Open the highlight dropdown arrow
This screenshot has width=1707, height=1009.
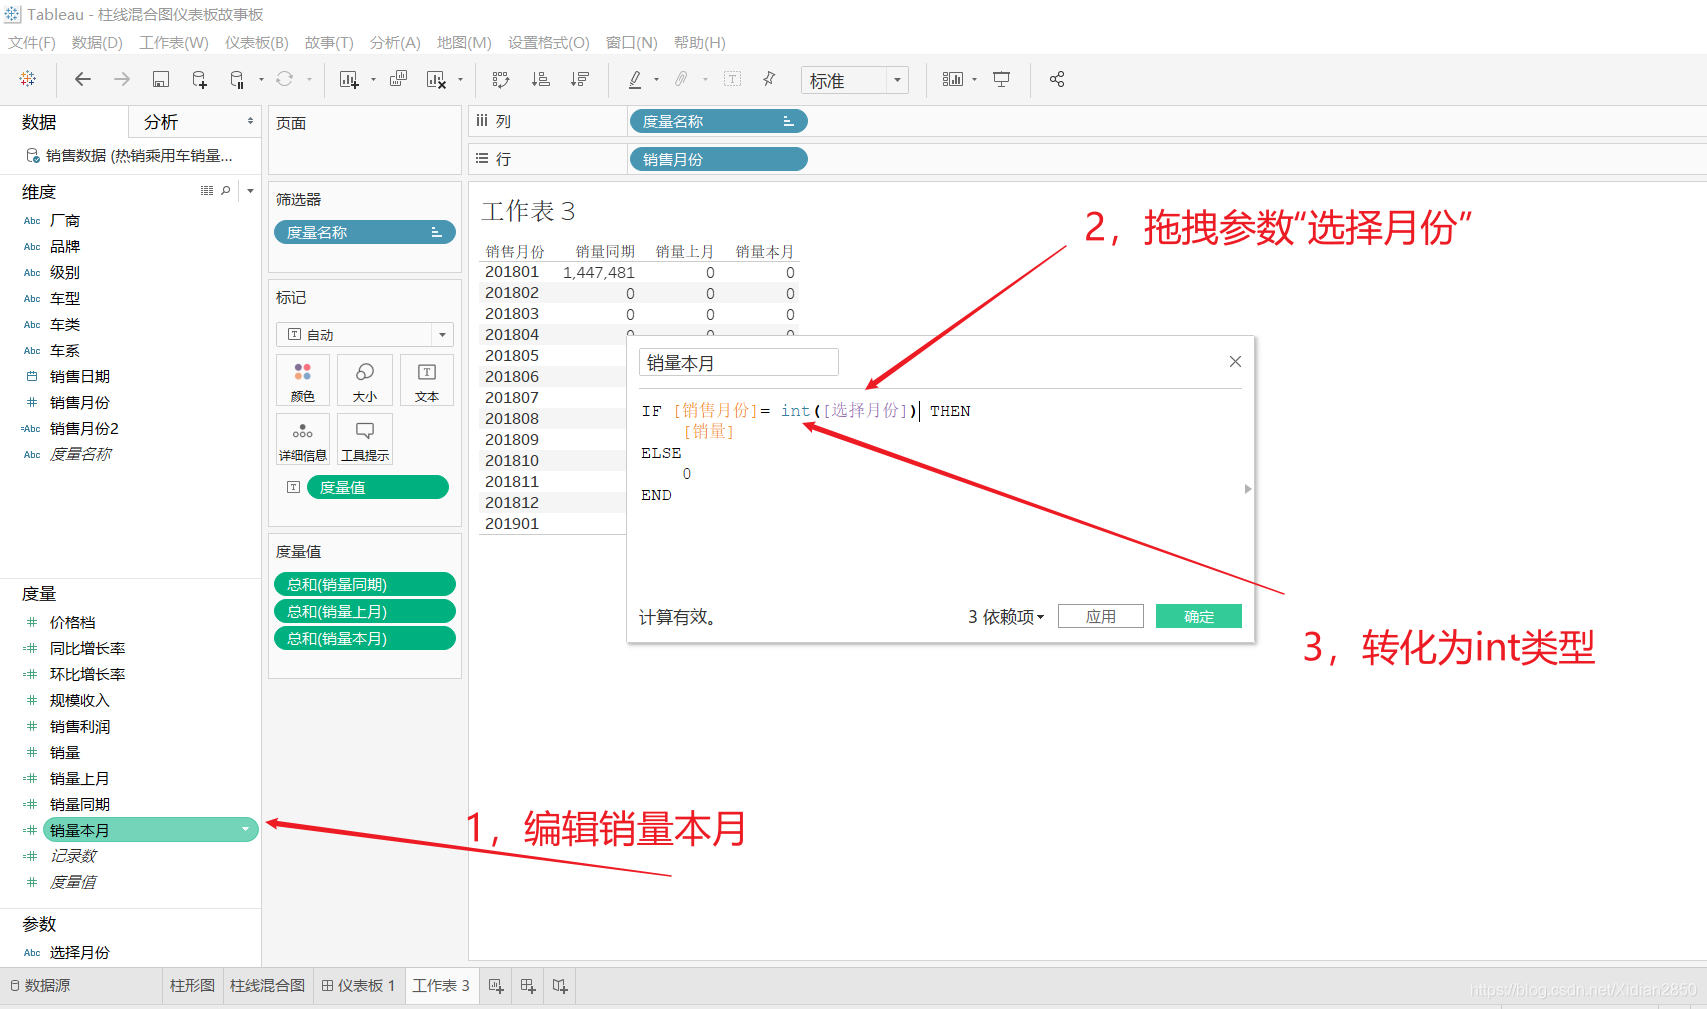click(657, 80)
